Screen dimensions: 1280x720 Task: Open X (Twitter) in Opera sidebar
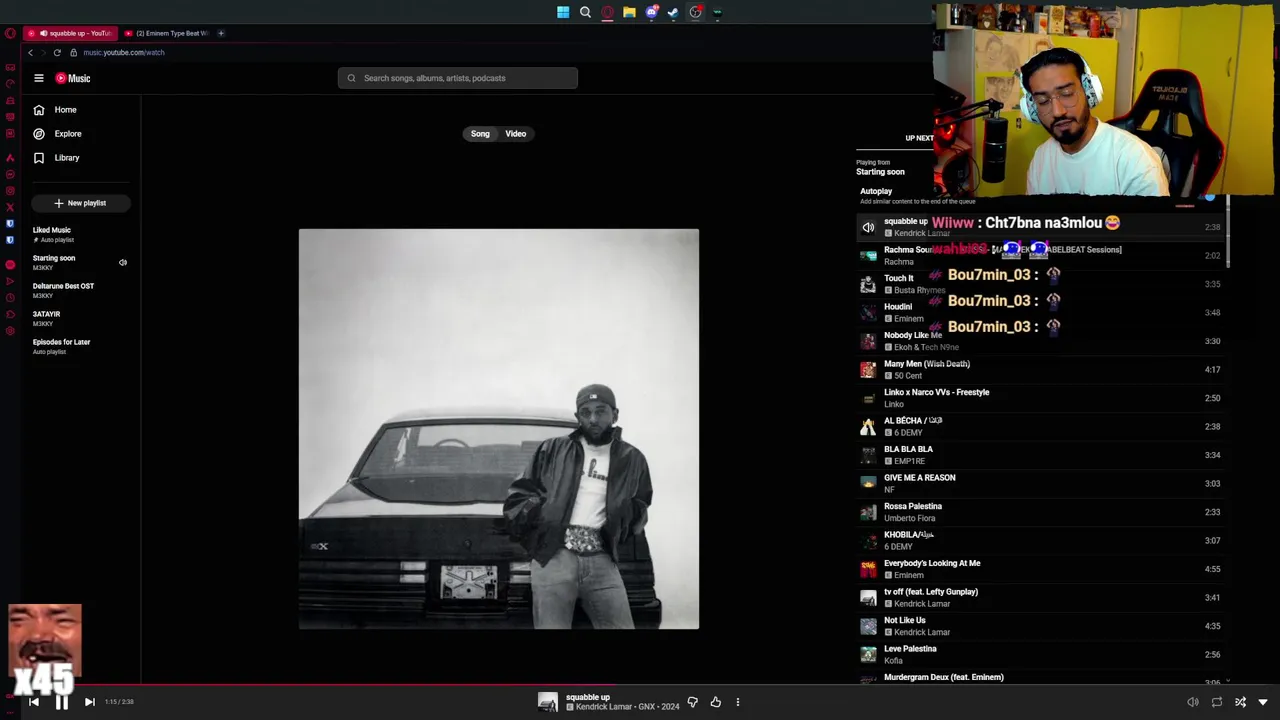point(10,207)
